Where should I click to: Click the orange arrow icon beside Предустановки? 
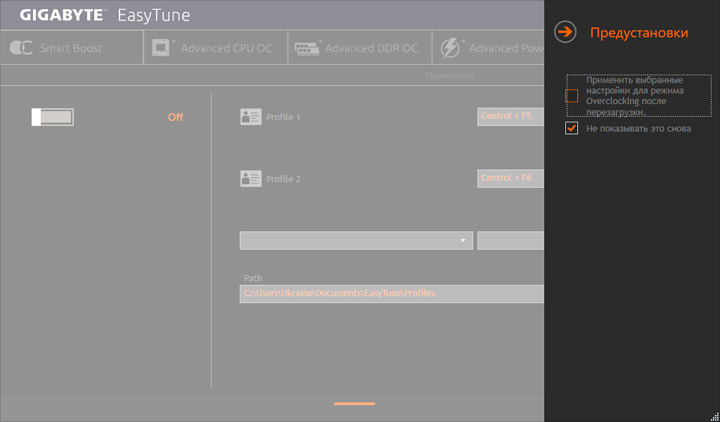(x=565, y=32)
